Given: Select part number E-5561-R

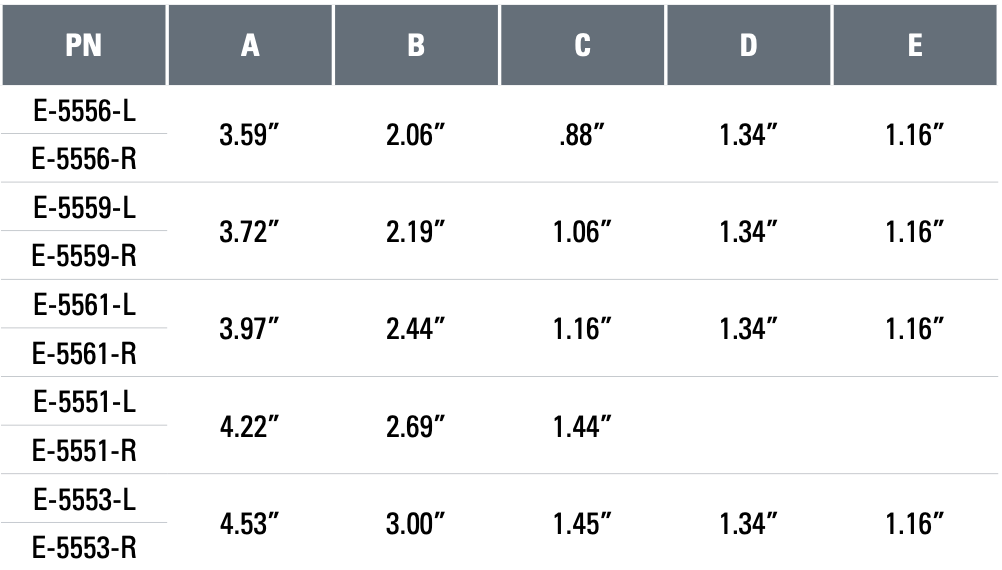Looking at the screenshot, I should click(x=84, y=353).
